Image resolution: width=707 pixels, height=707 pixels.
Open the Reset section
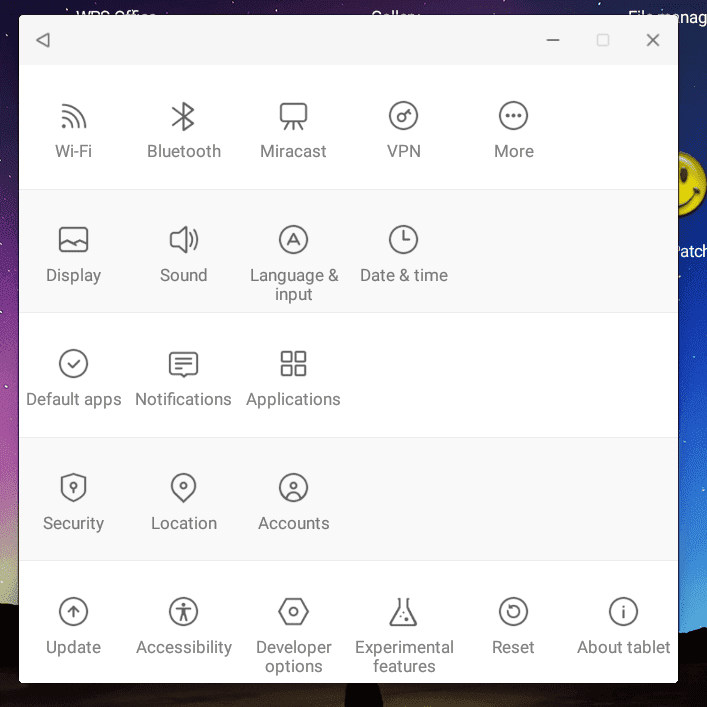tap(514, 626)
